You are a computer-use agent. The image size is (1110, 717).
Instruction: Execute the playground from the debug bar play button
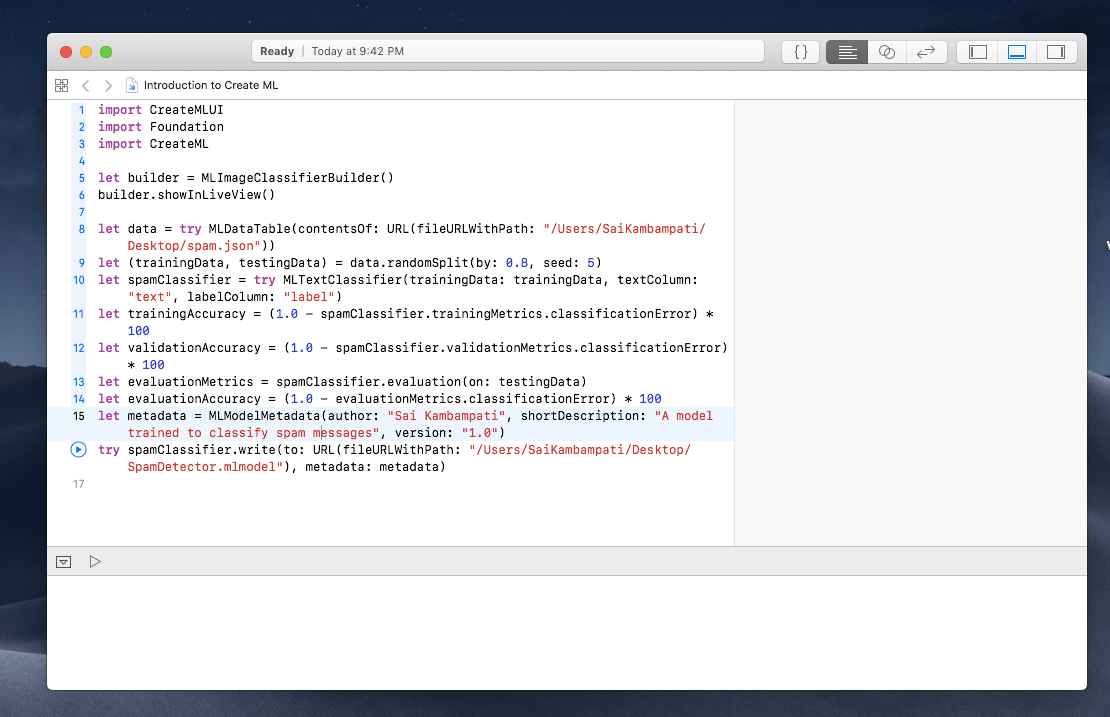95,562
